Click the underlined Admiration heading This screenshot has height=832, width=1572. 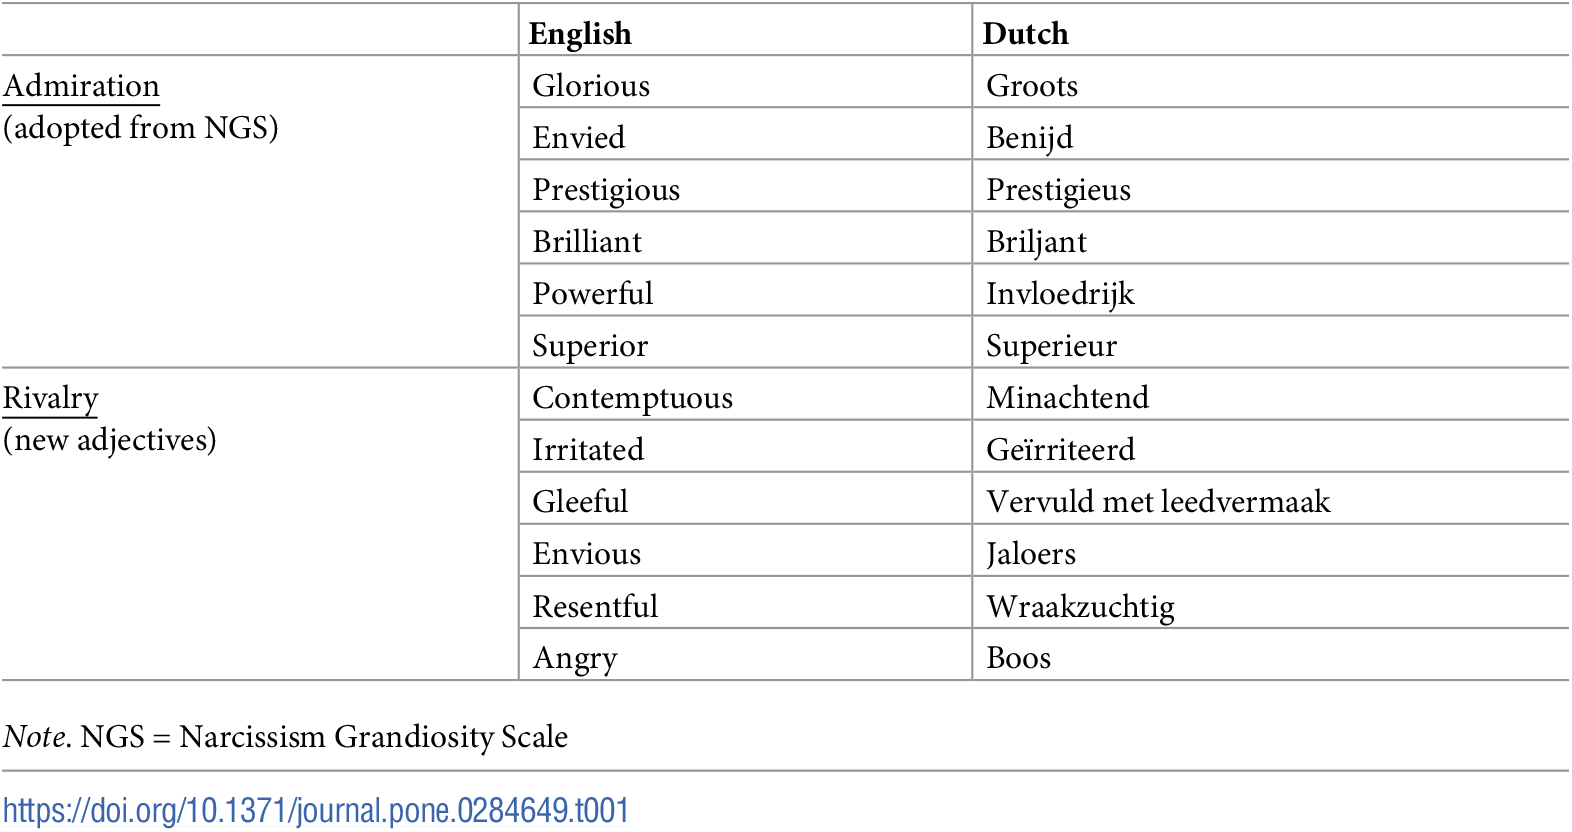click(81, 86)
